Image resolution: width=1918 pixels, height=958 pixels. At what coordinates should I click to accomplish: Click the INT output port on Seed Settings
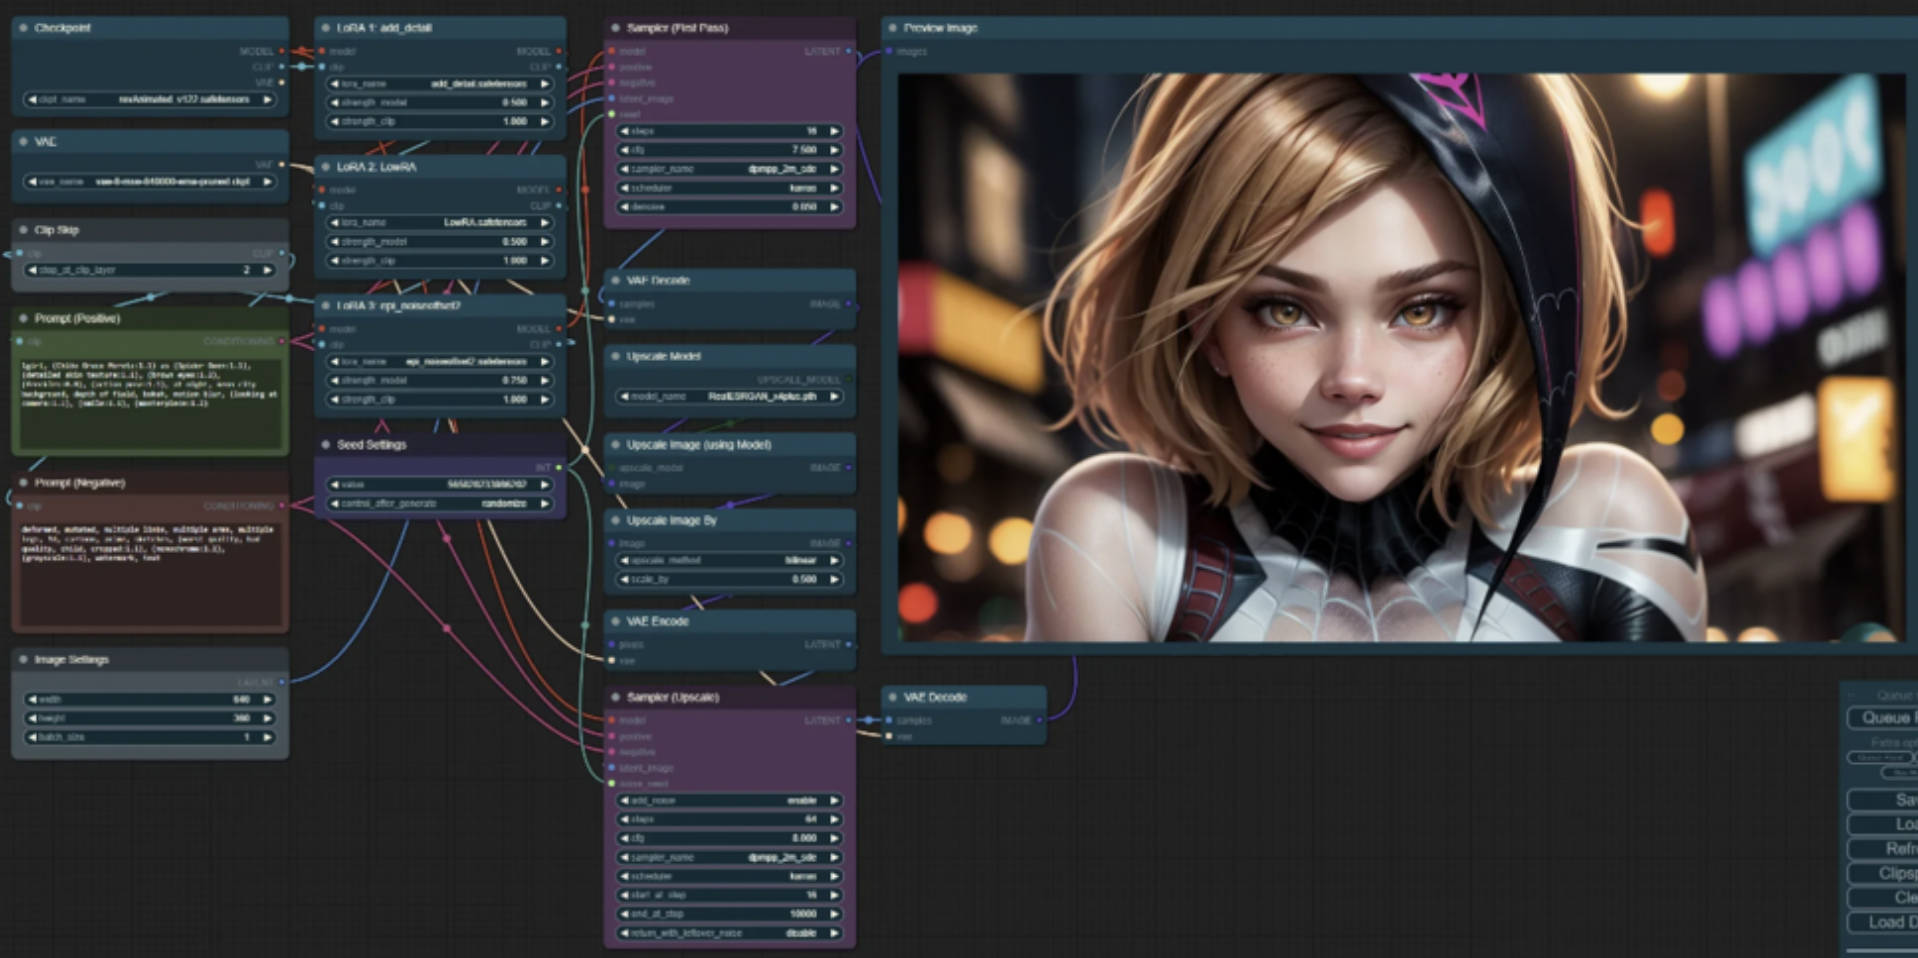pyautogui.click(x=559, y=468)
